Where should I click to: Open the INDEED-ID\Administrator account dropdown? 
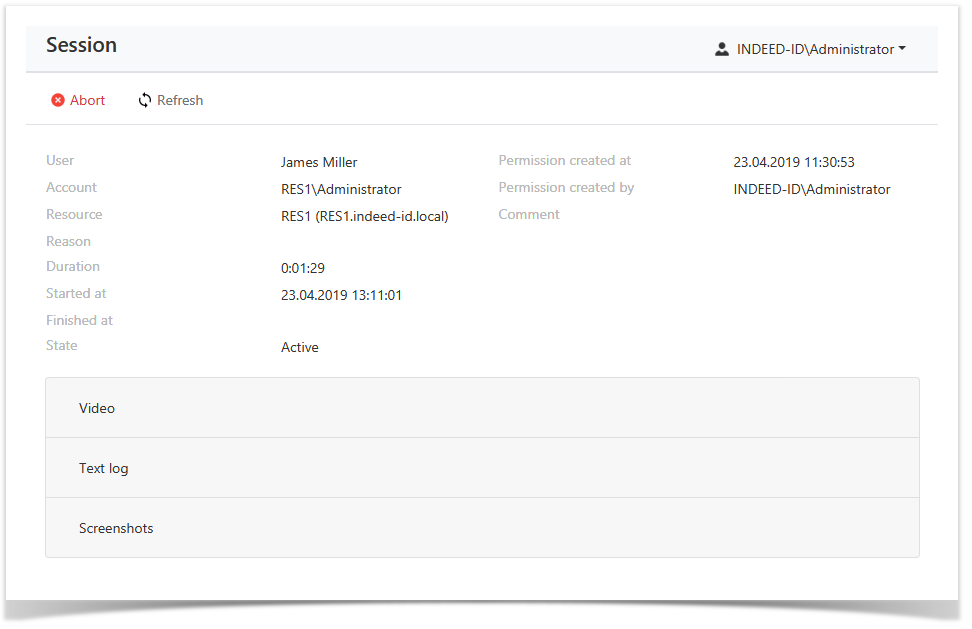pos(814,49)
